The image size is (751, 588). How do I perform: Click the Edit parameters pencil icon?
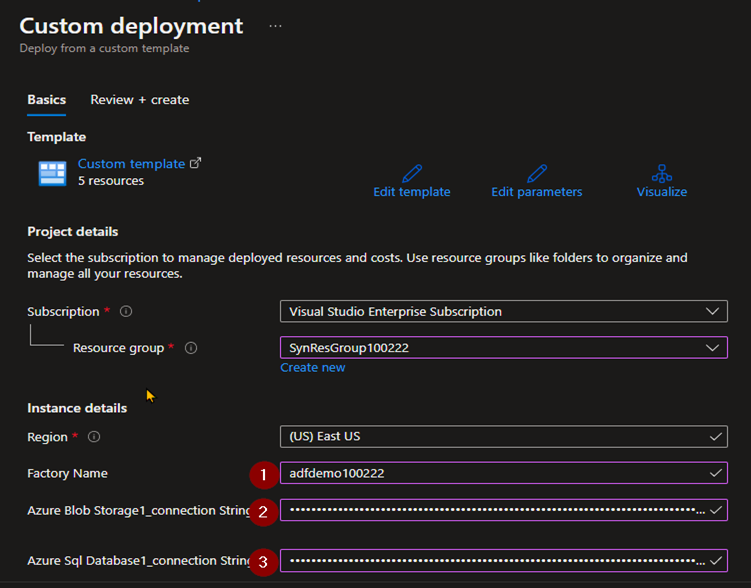[537, 173]
